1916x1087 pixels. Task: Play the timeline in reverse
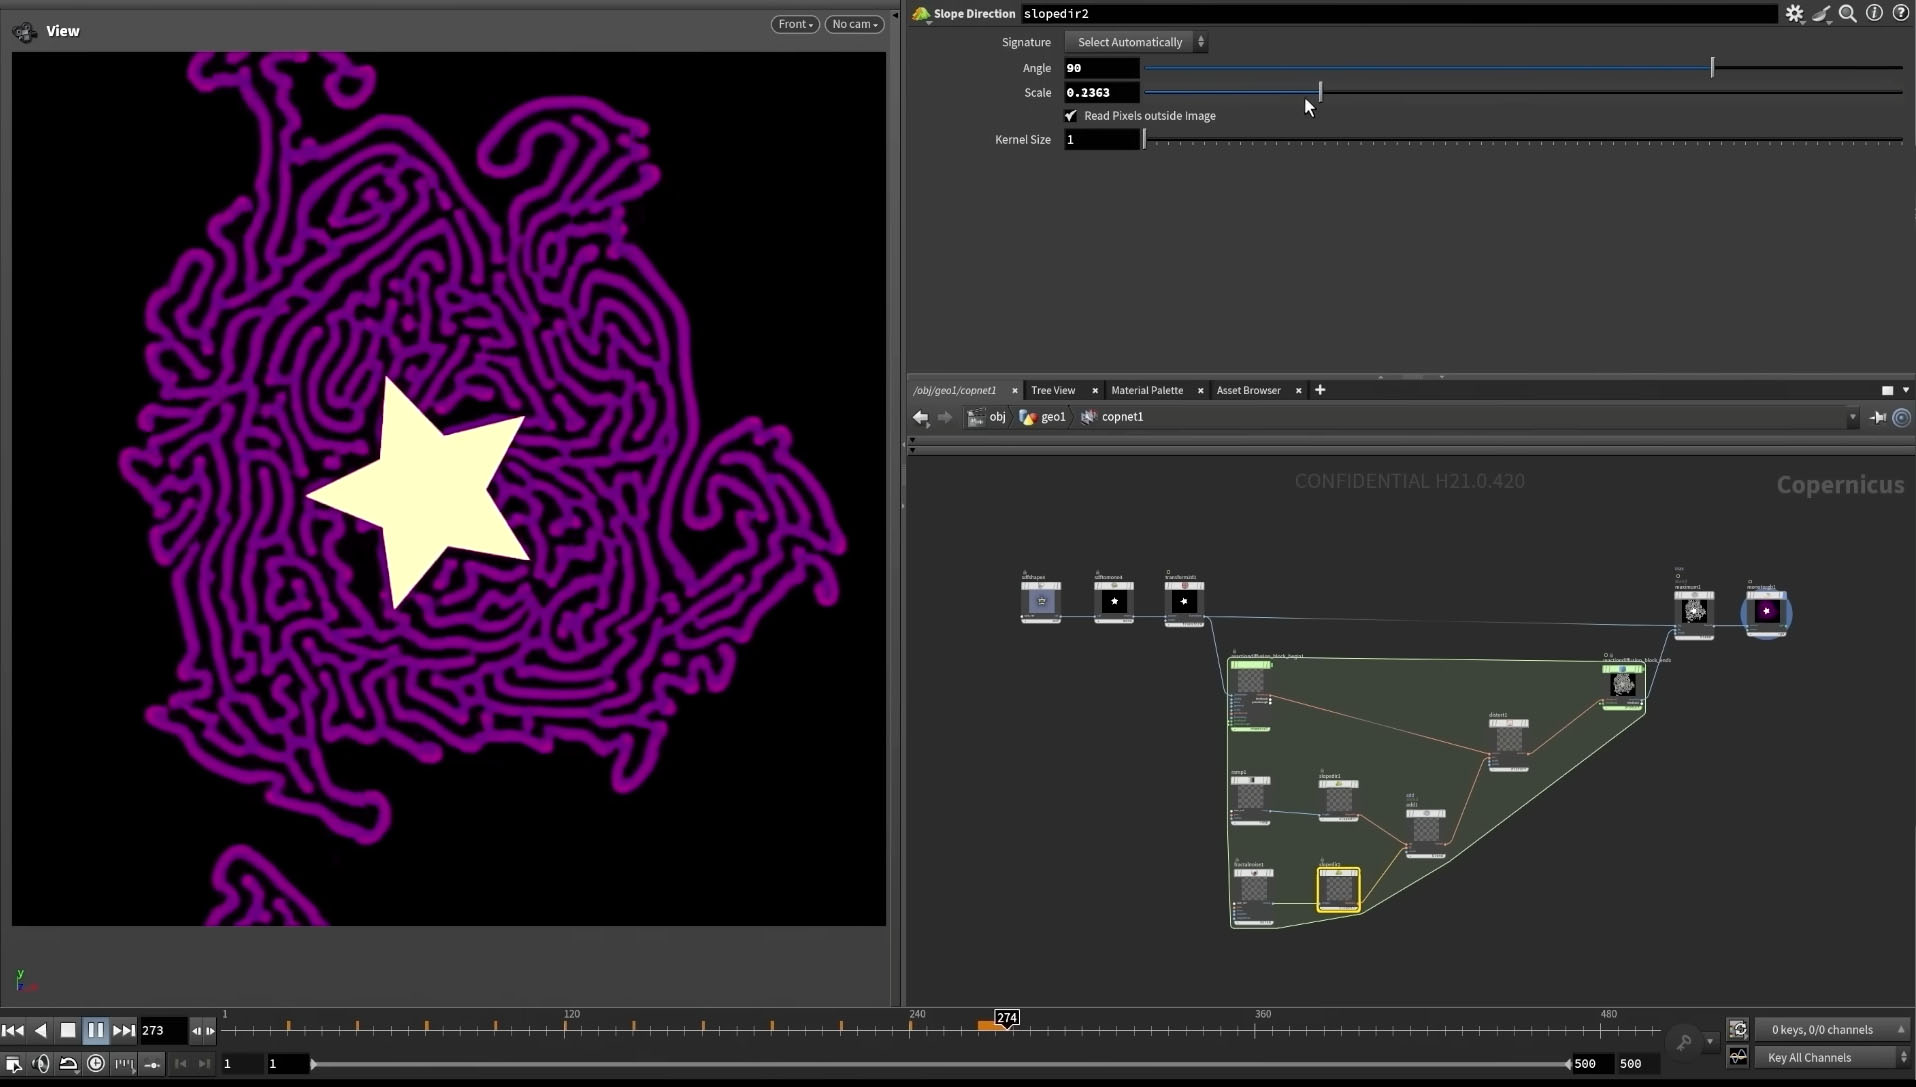click(41, 1030)
